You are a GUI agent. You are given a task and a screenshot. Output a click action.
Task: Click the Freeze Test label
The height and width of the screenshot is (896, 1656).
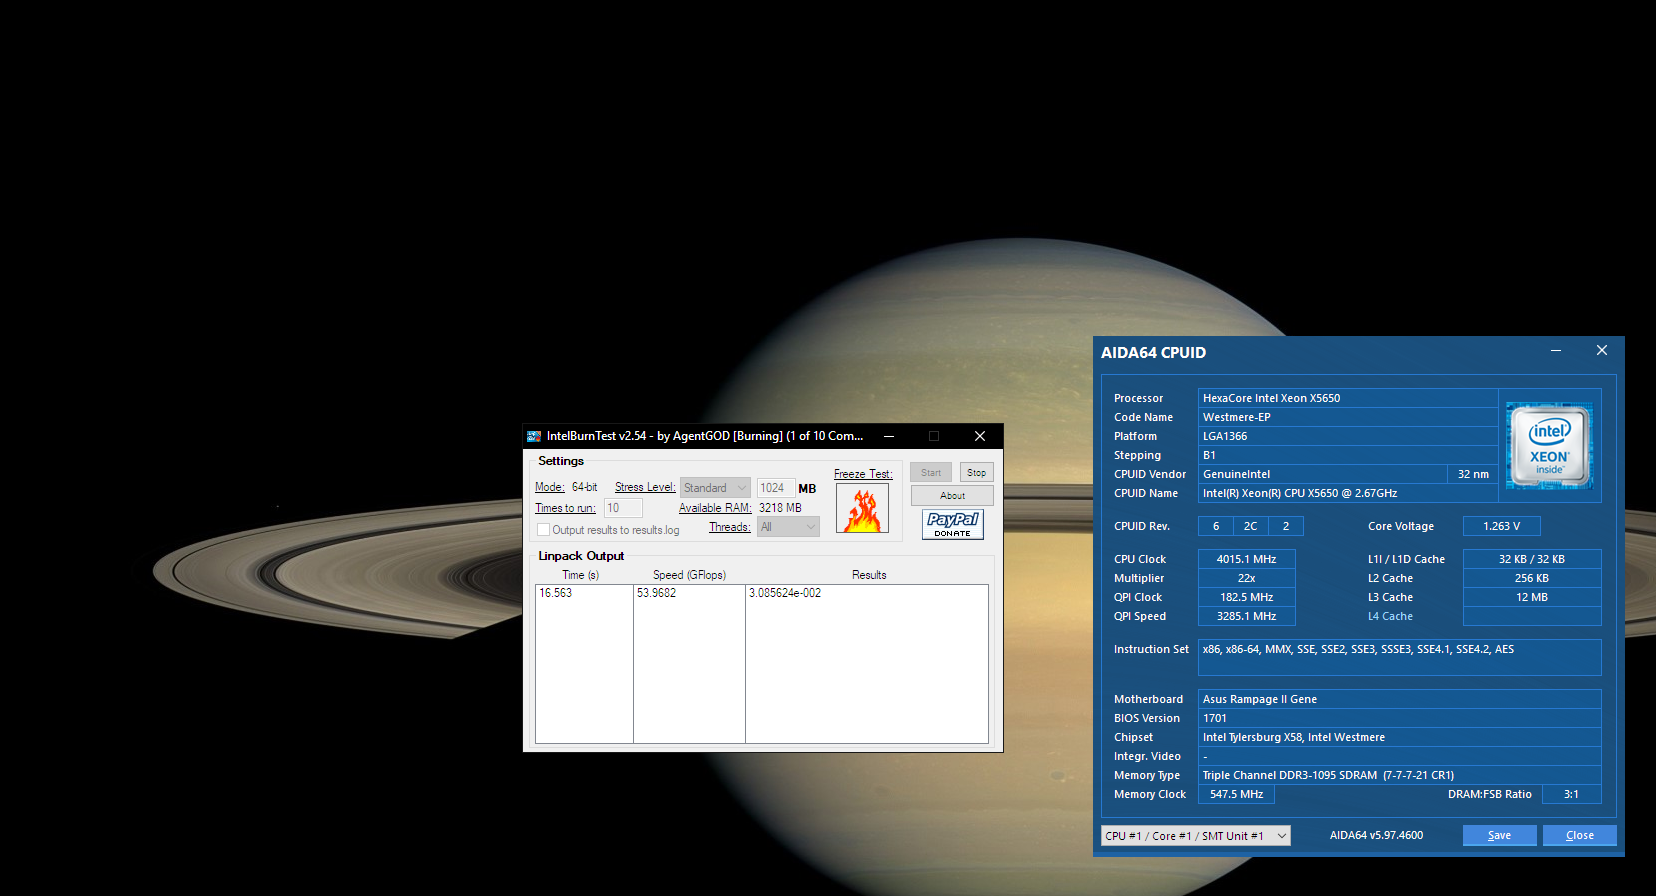pyautogui.click(x=863, y=474)
